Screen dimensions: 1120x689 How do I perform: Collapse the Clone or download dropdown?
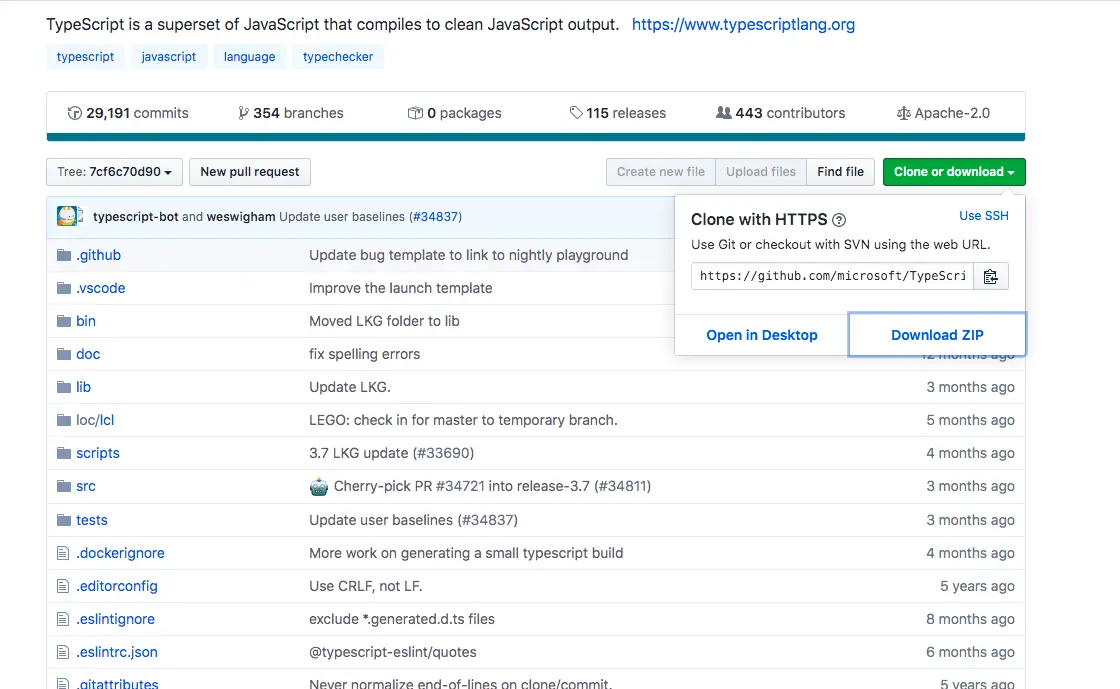(953, 172)
